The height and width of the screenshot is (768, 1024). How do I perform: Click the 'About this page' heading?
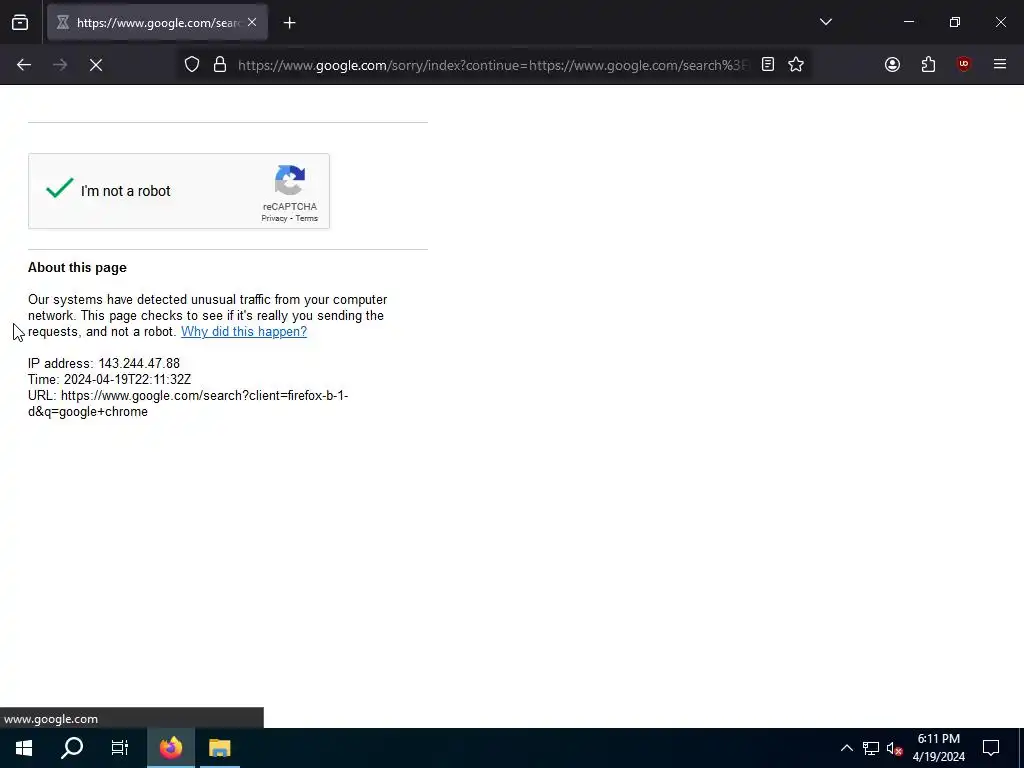point(77,268)
